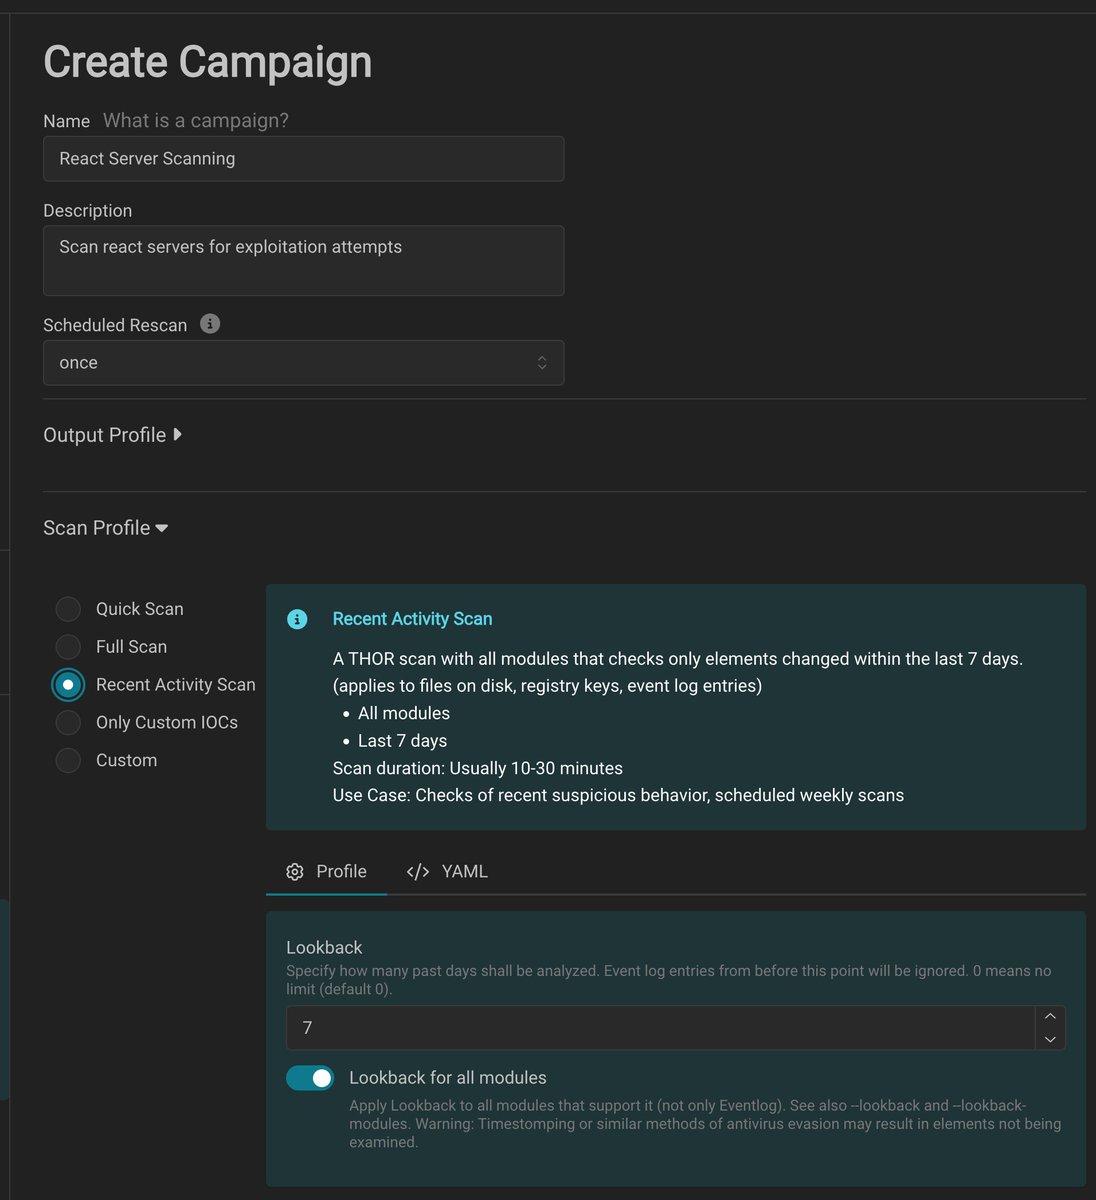Collapse the Scan Profile section

105,528
